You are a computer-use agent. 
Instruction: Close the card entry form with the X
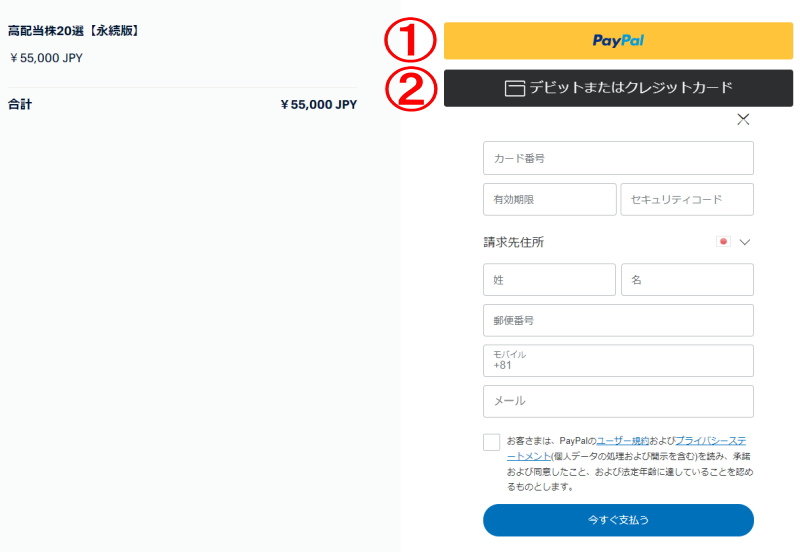[x=743, y=119]
